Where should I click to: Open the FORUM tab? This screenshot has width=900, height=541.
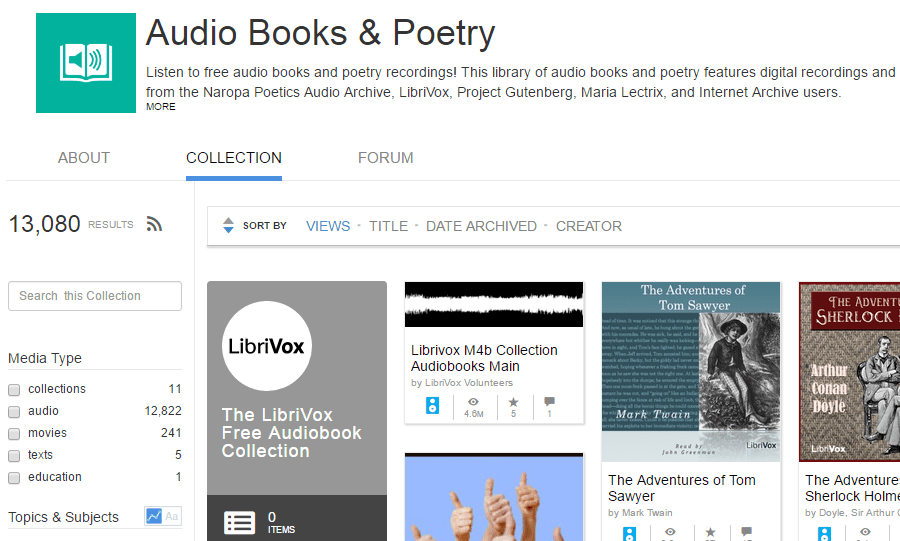(x=385, y=158)
